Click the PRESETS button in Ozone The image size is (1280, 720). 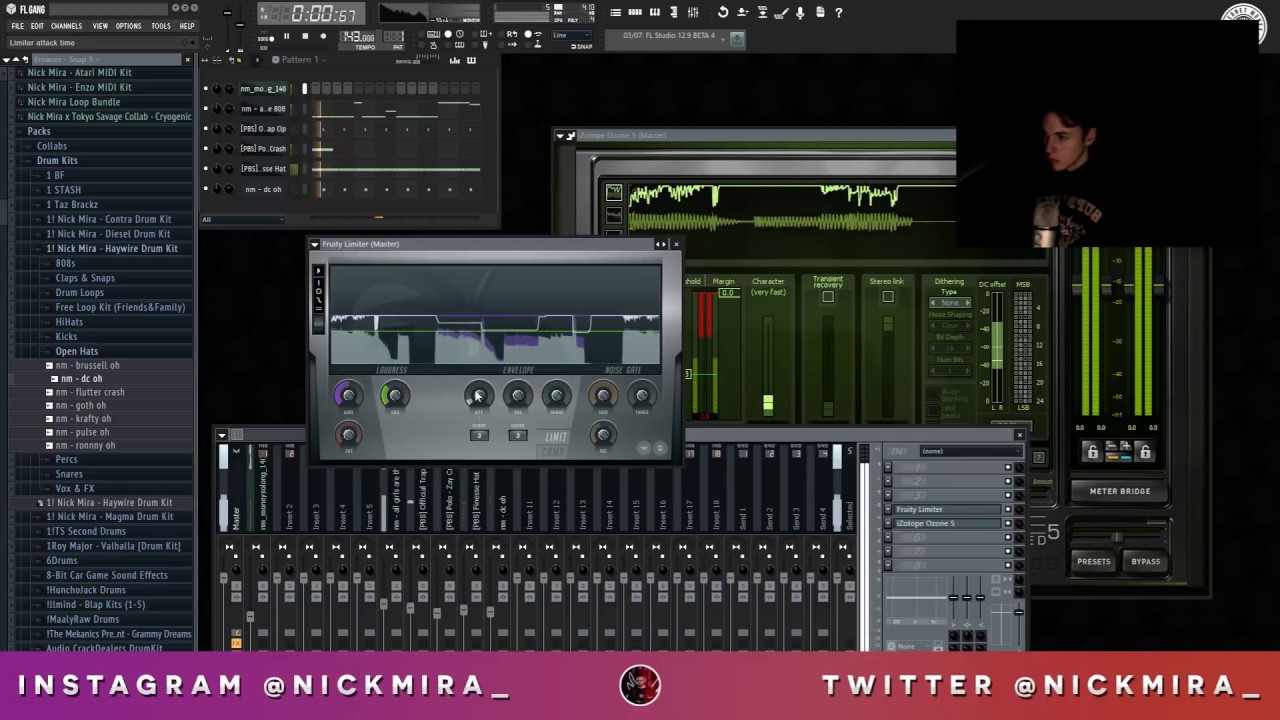[x=1093, y=561]
